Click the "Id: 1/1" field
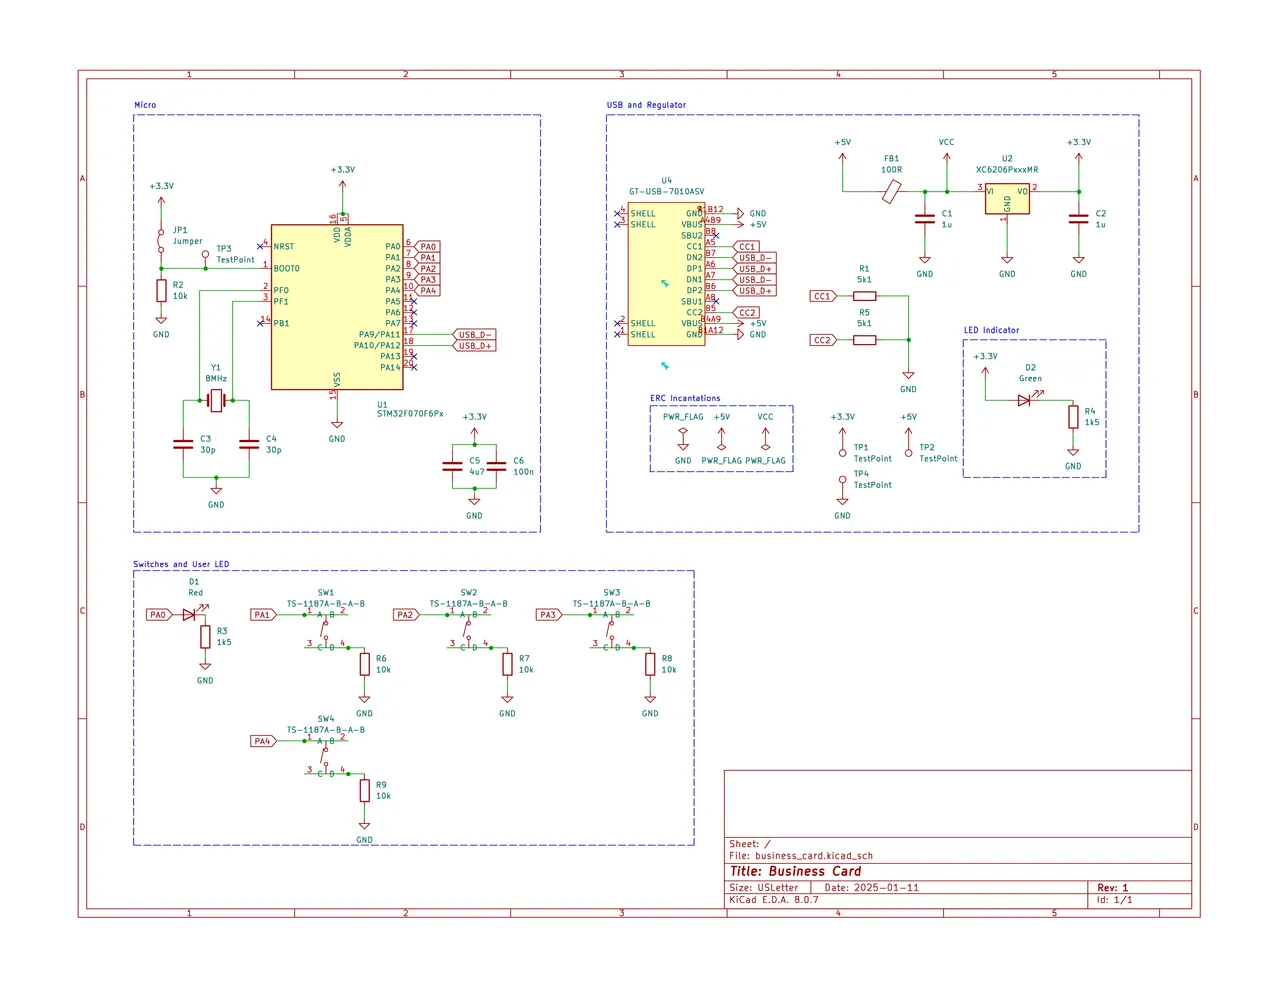Screen dimensions: 1280x989 [1114, 900]
